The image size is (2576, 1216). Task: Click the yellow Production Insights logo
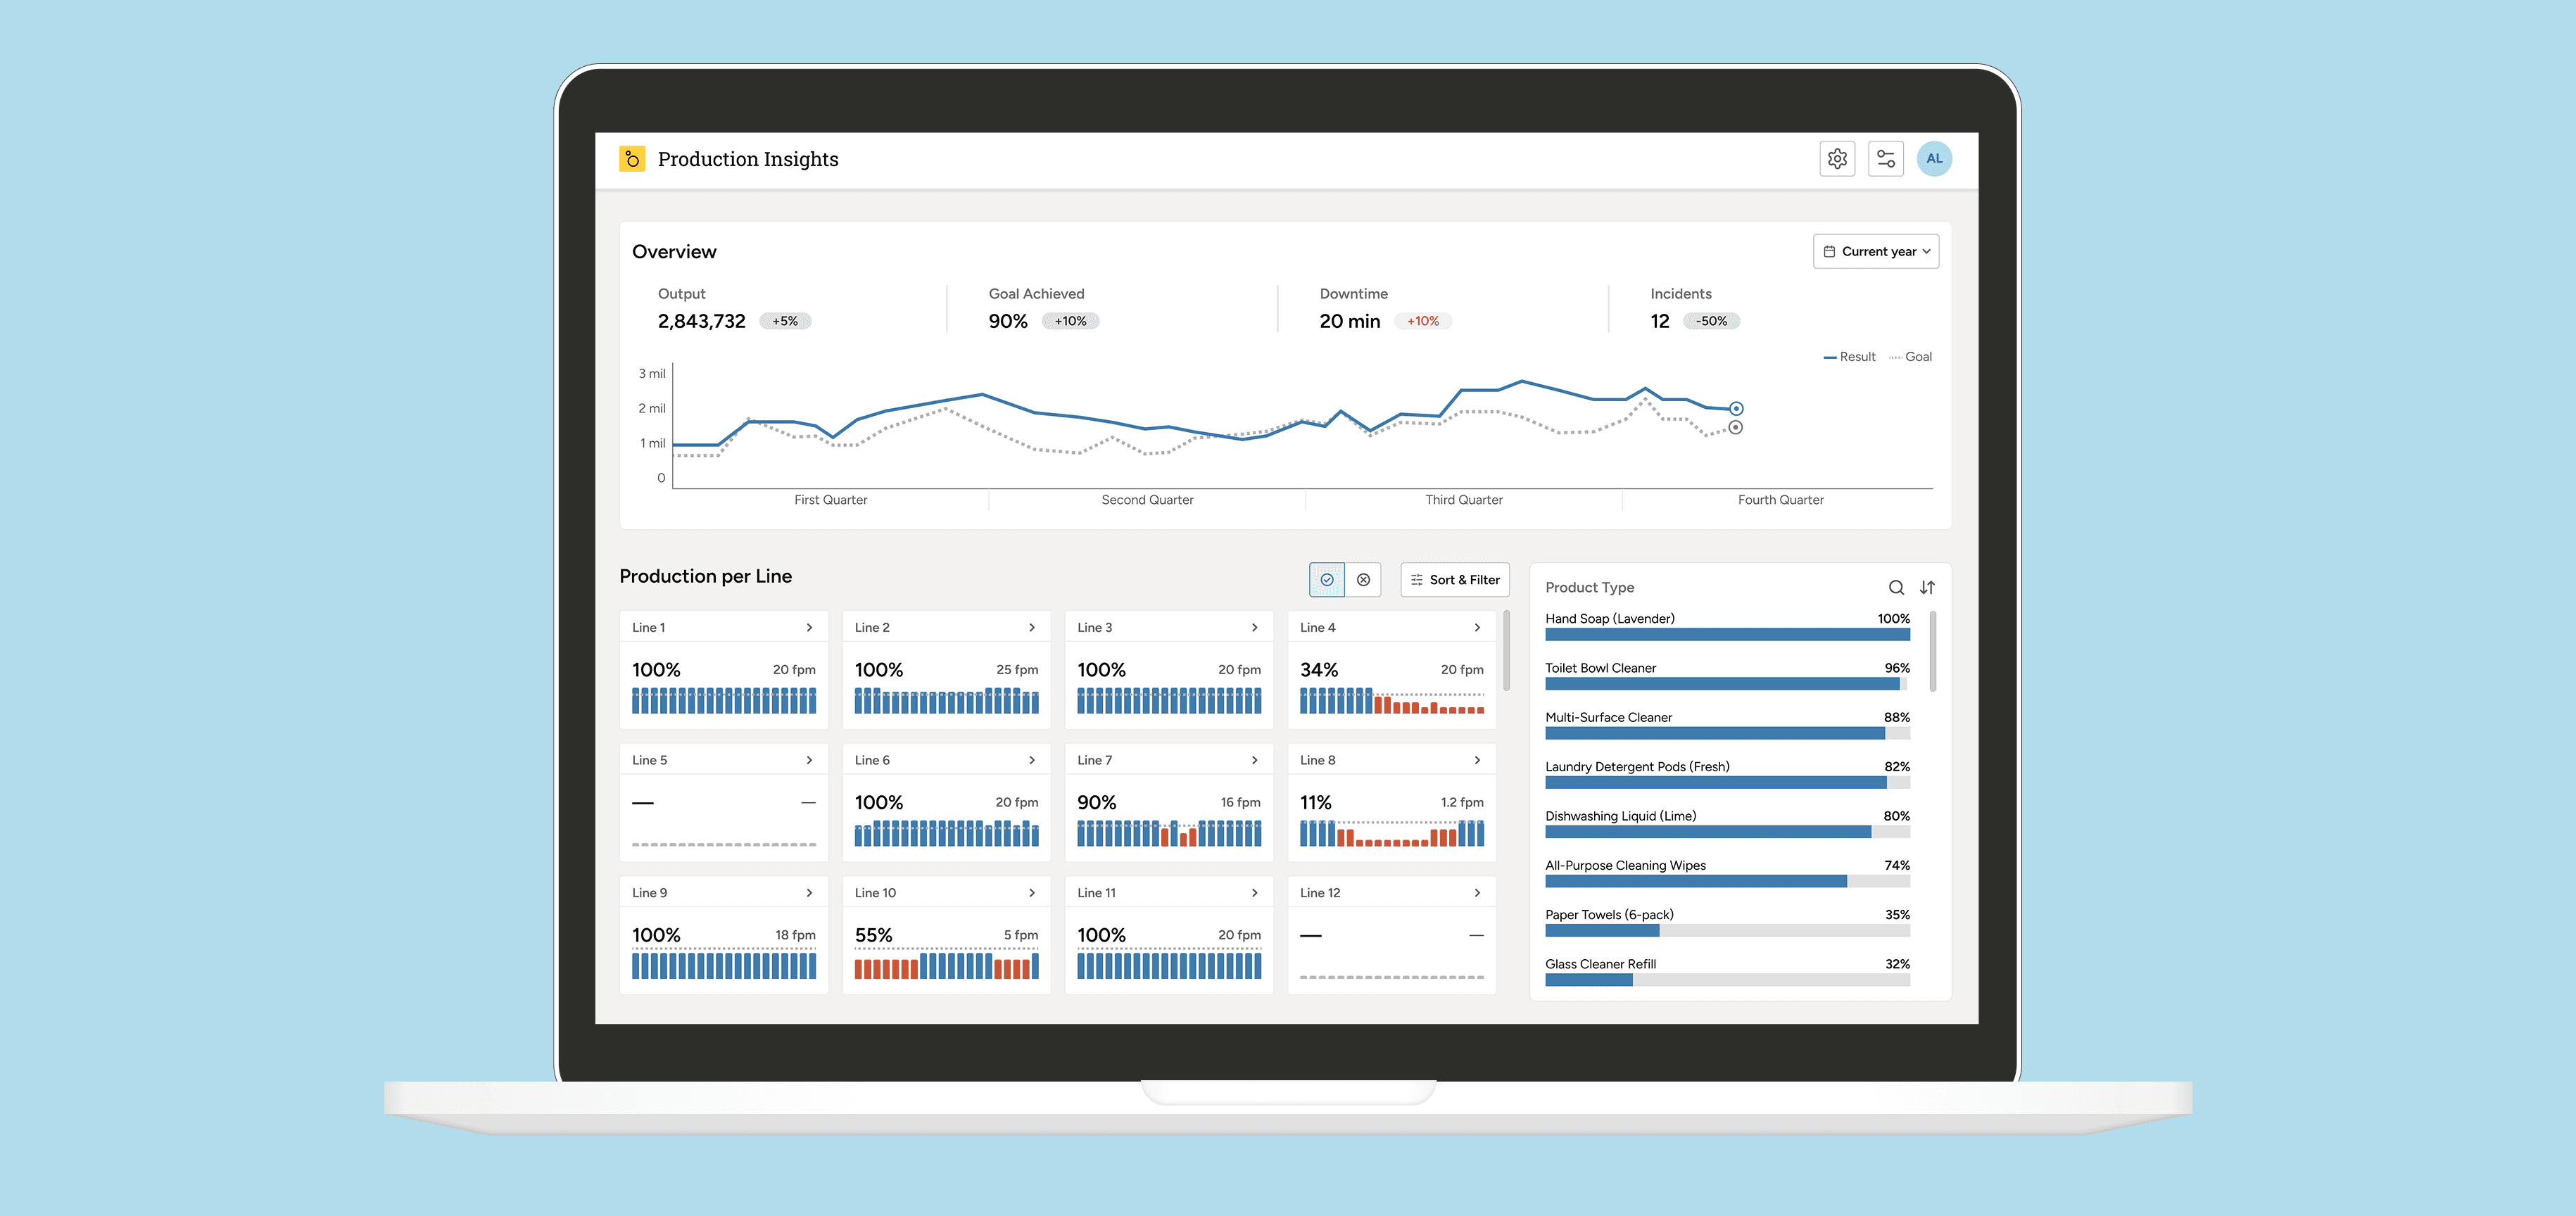(632, 159)
